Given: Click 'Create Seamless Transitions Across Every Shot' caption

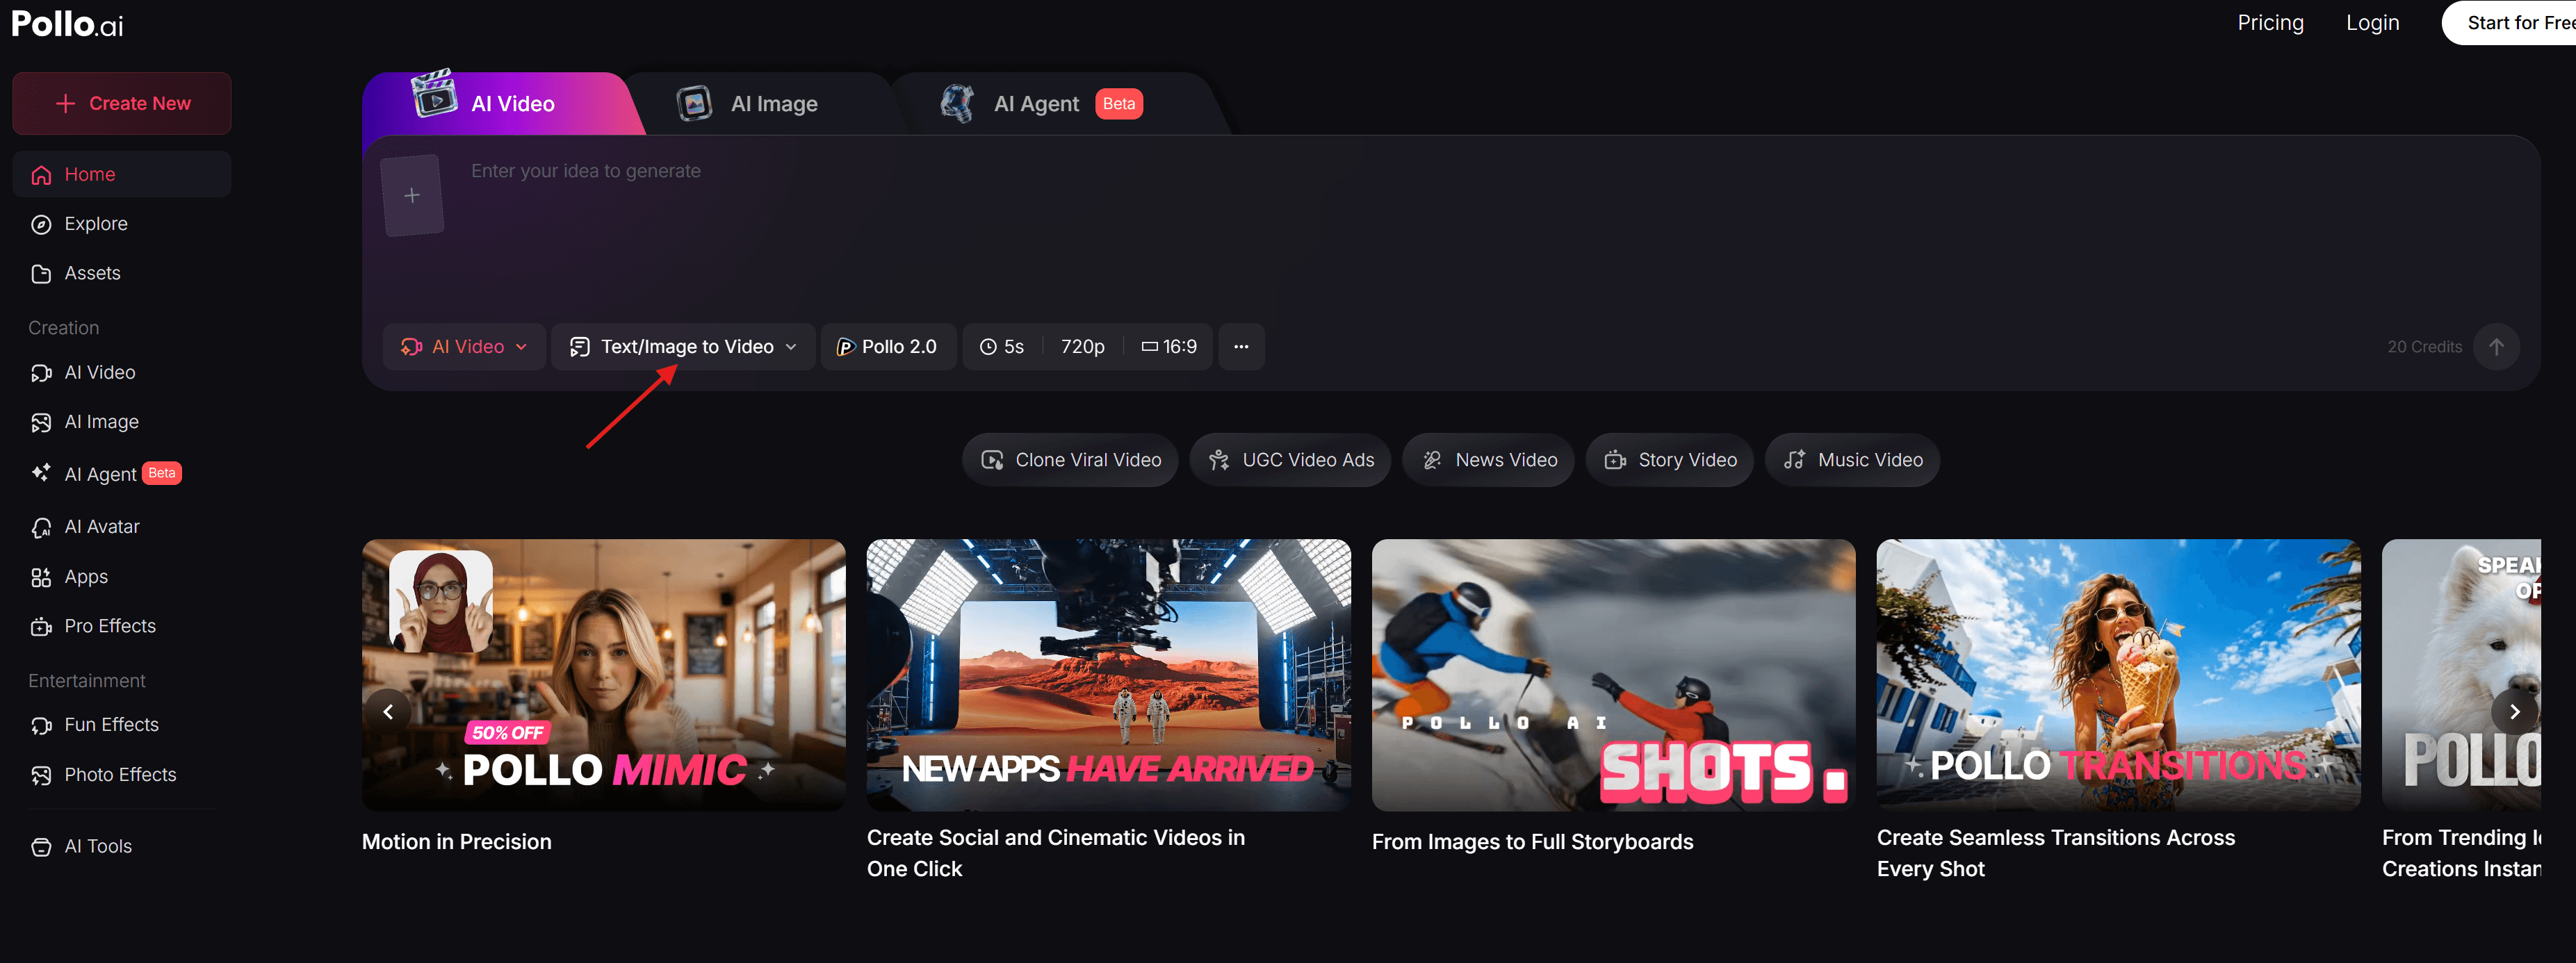Looking at the screenshot, I should point(2055,853).
